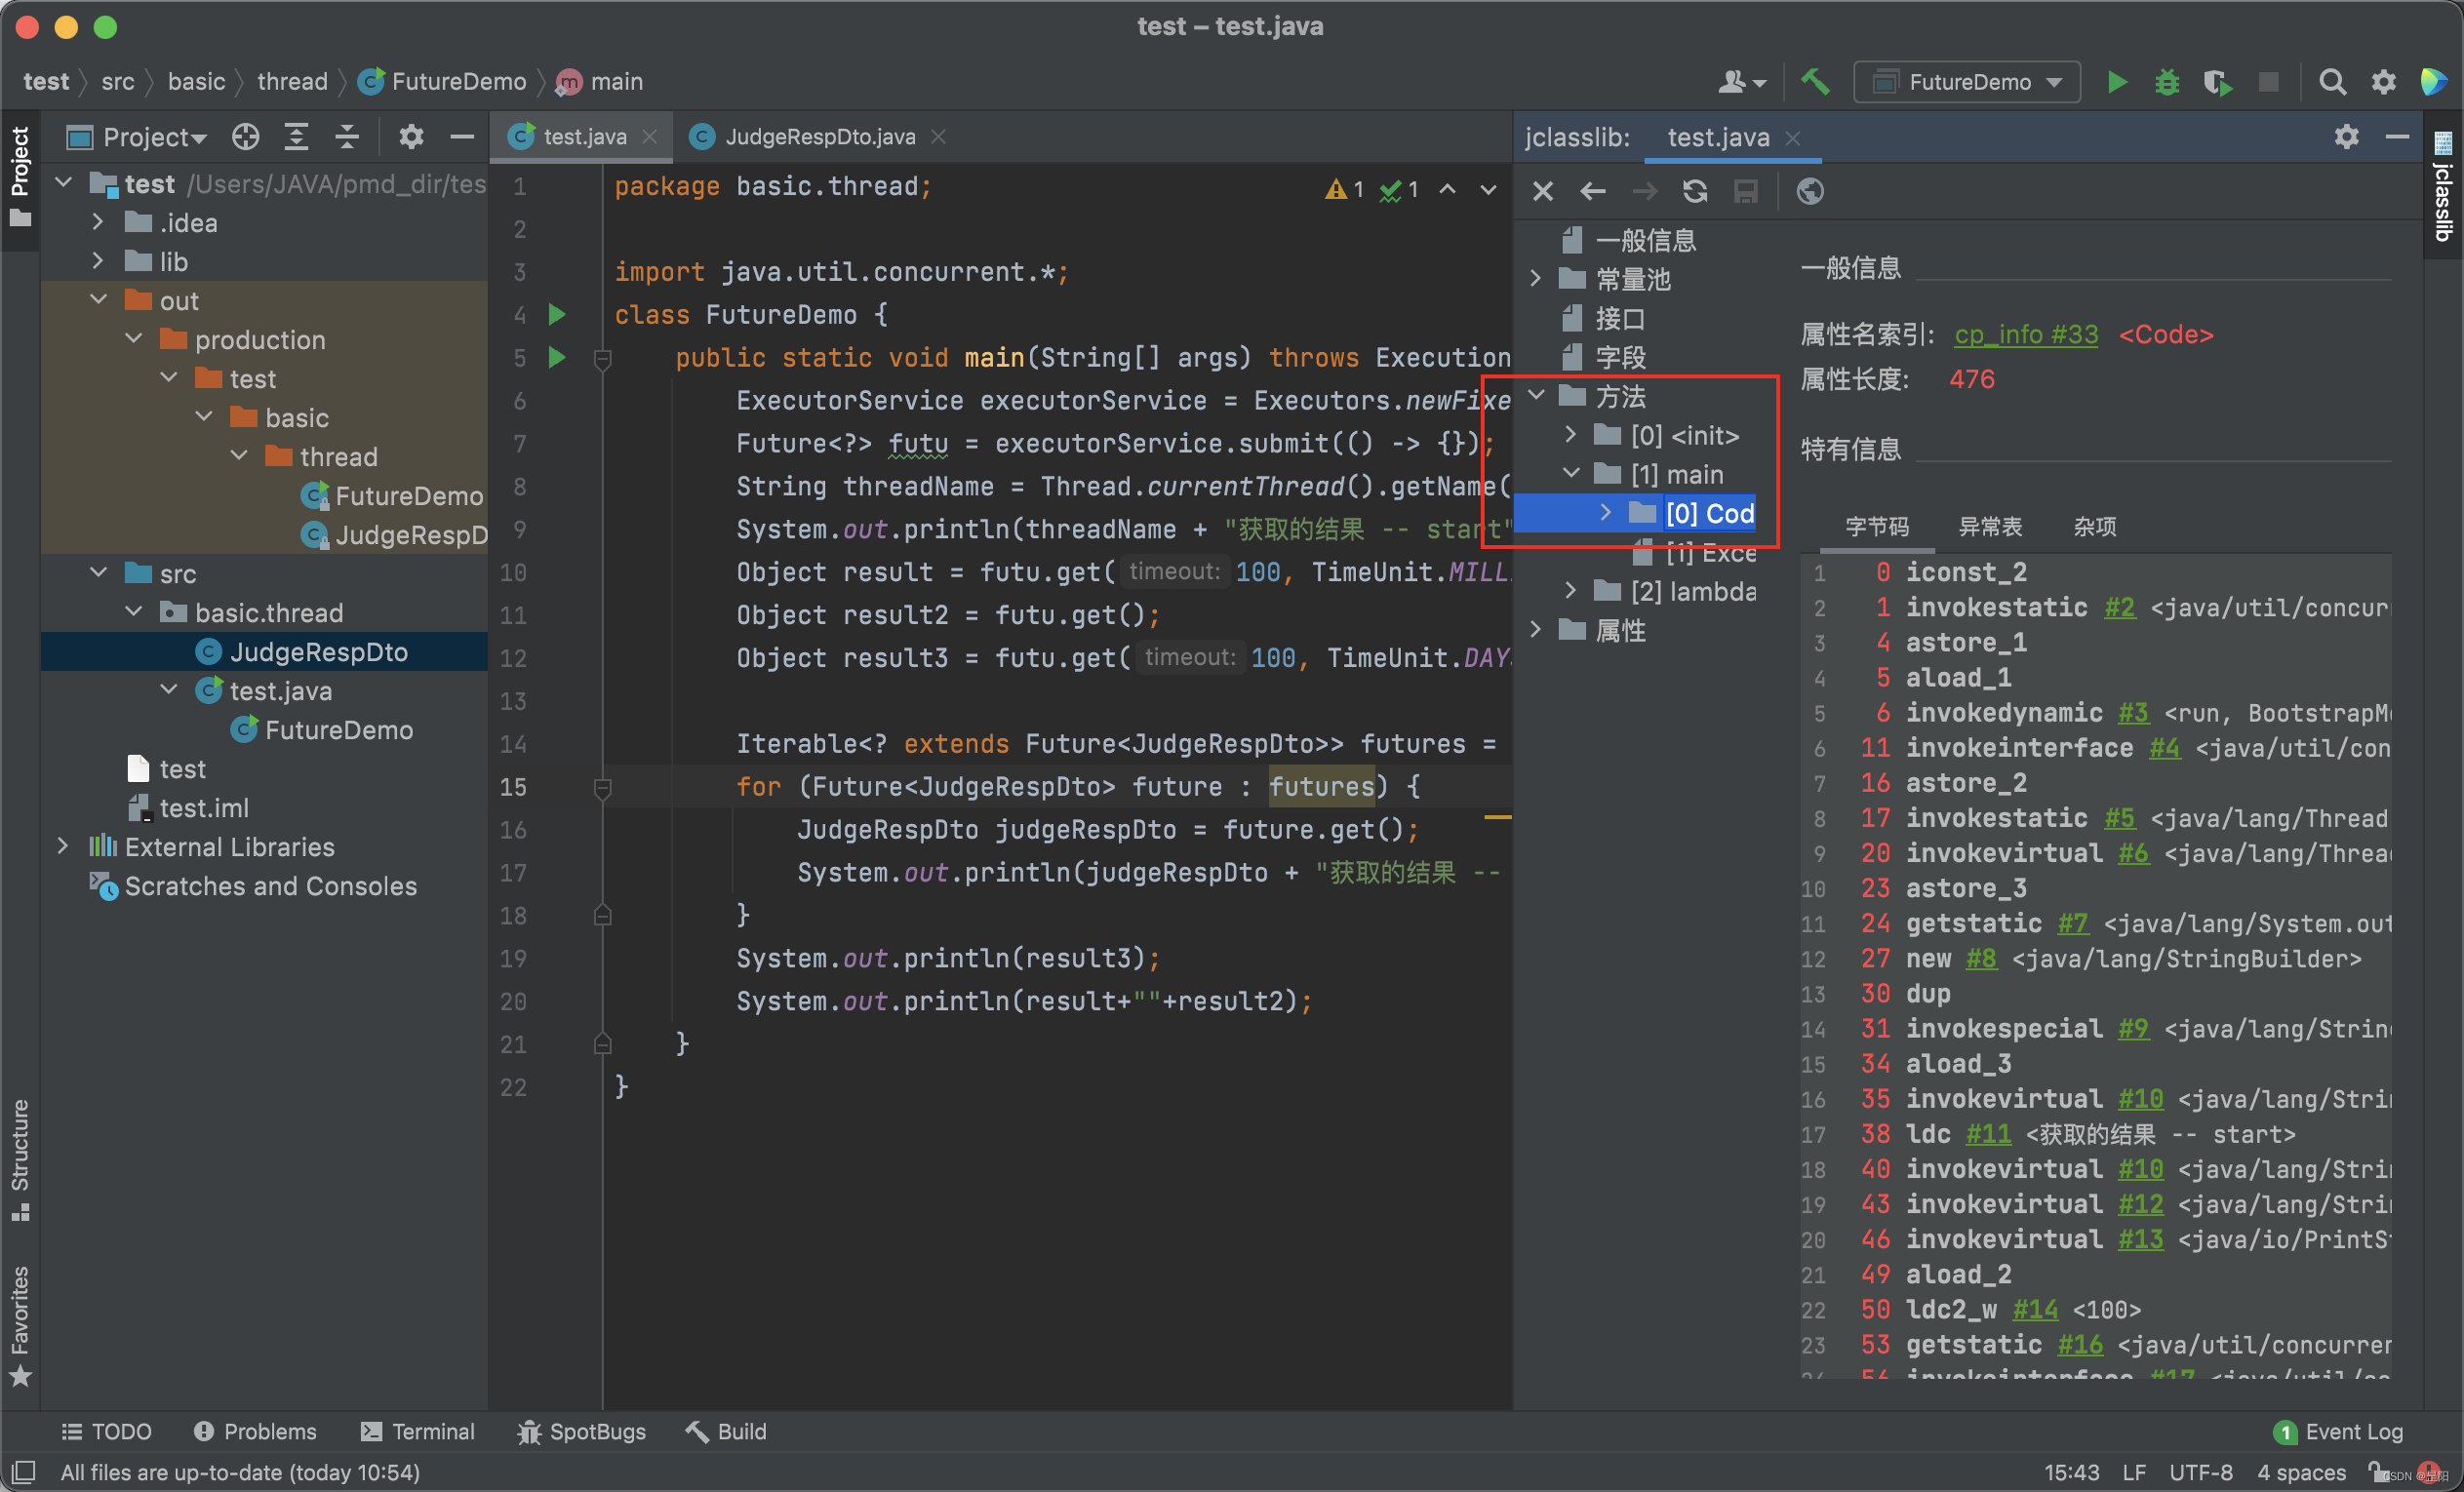This screenshot has width=2464, height=1492.
Task: Open the SpotBugs tool window
Action: [x=582, y=1431]
